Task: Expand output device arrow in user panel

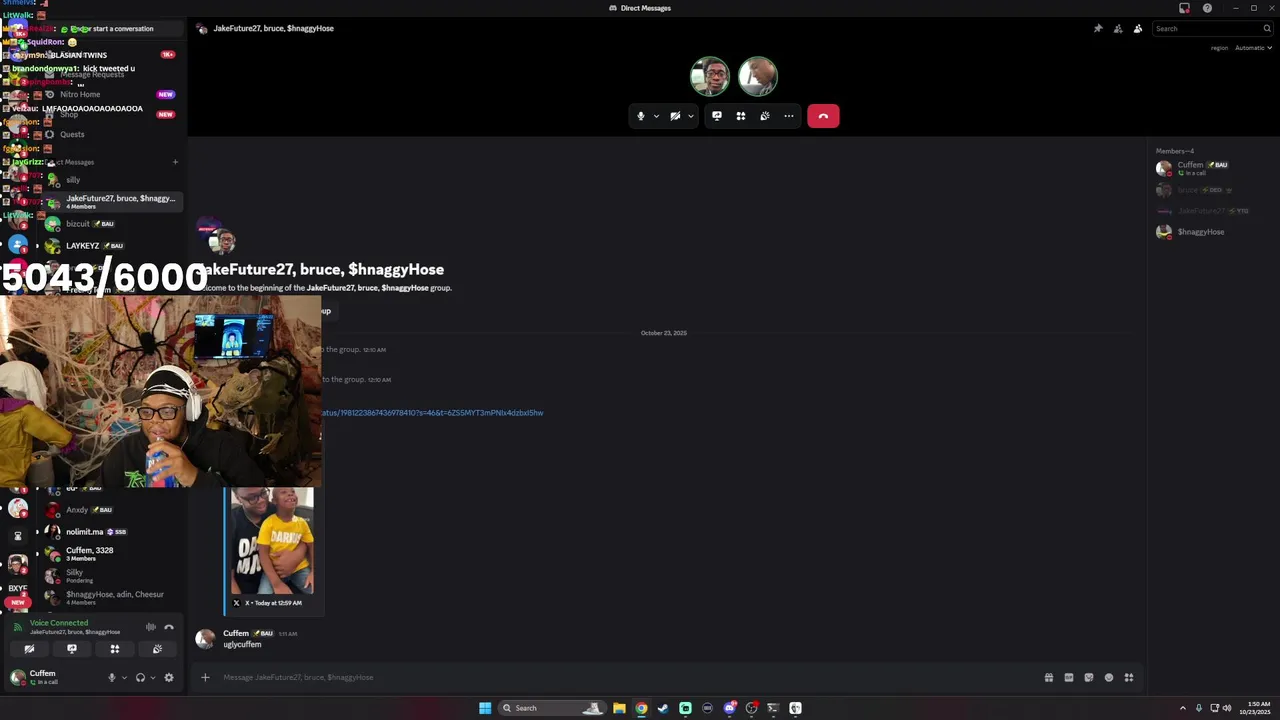Action: click(152, 677)
